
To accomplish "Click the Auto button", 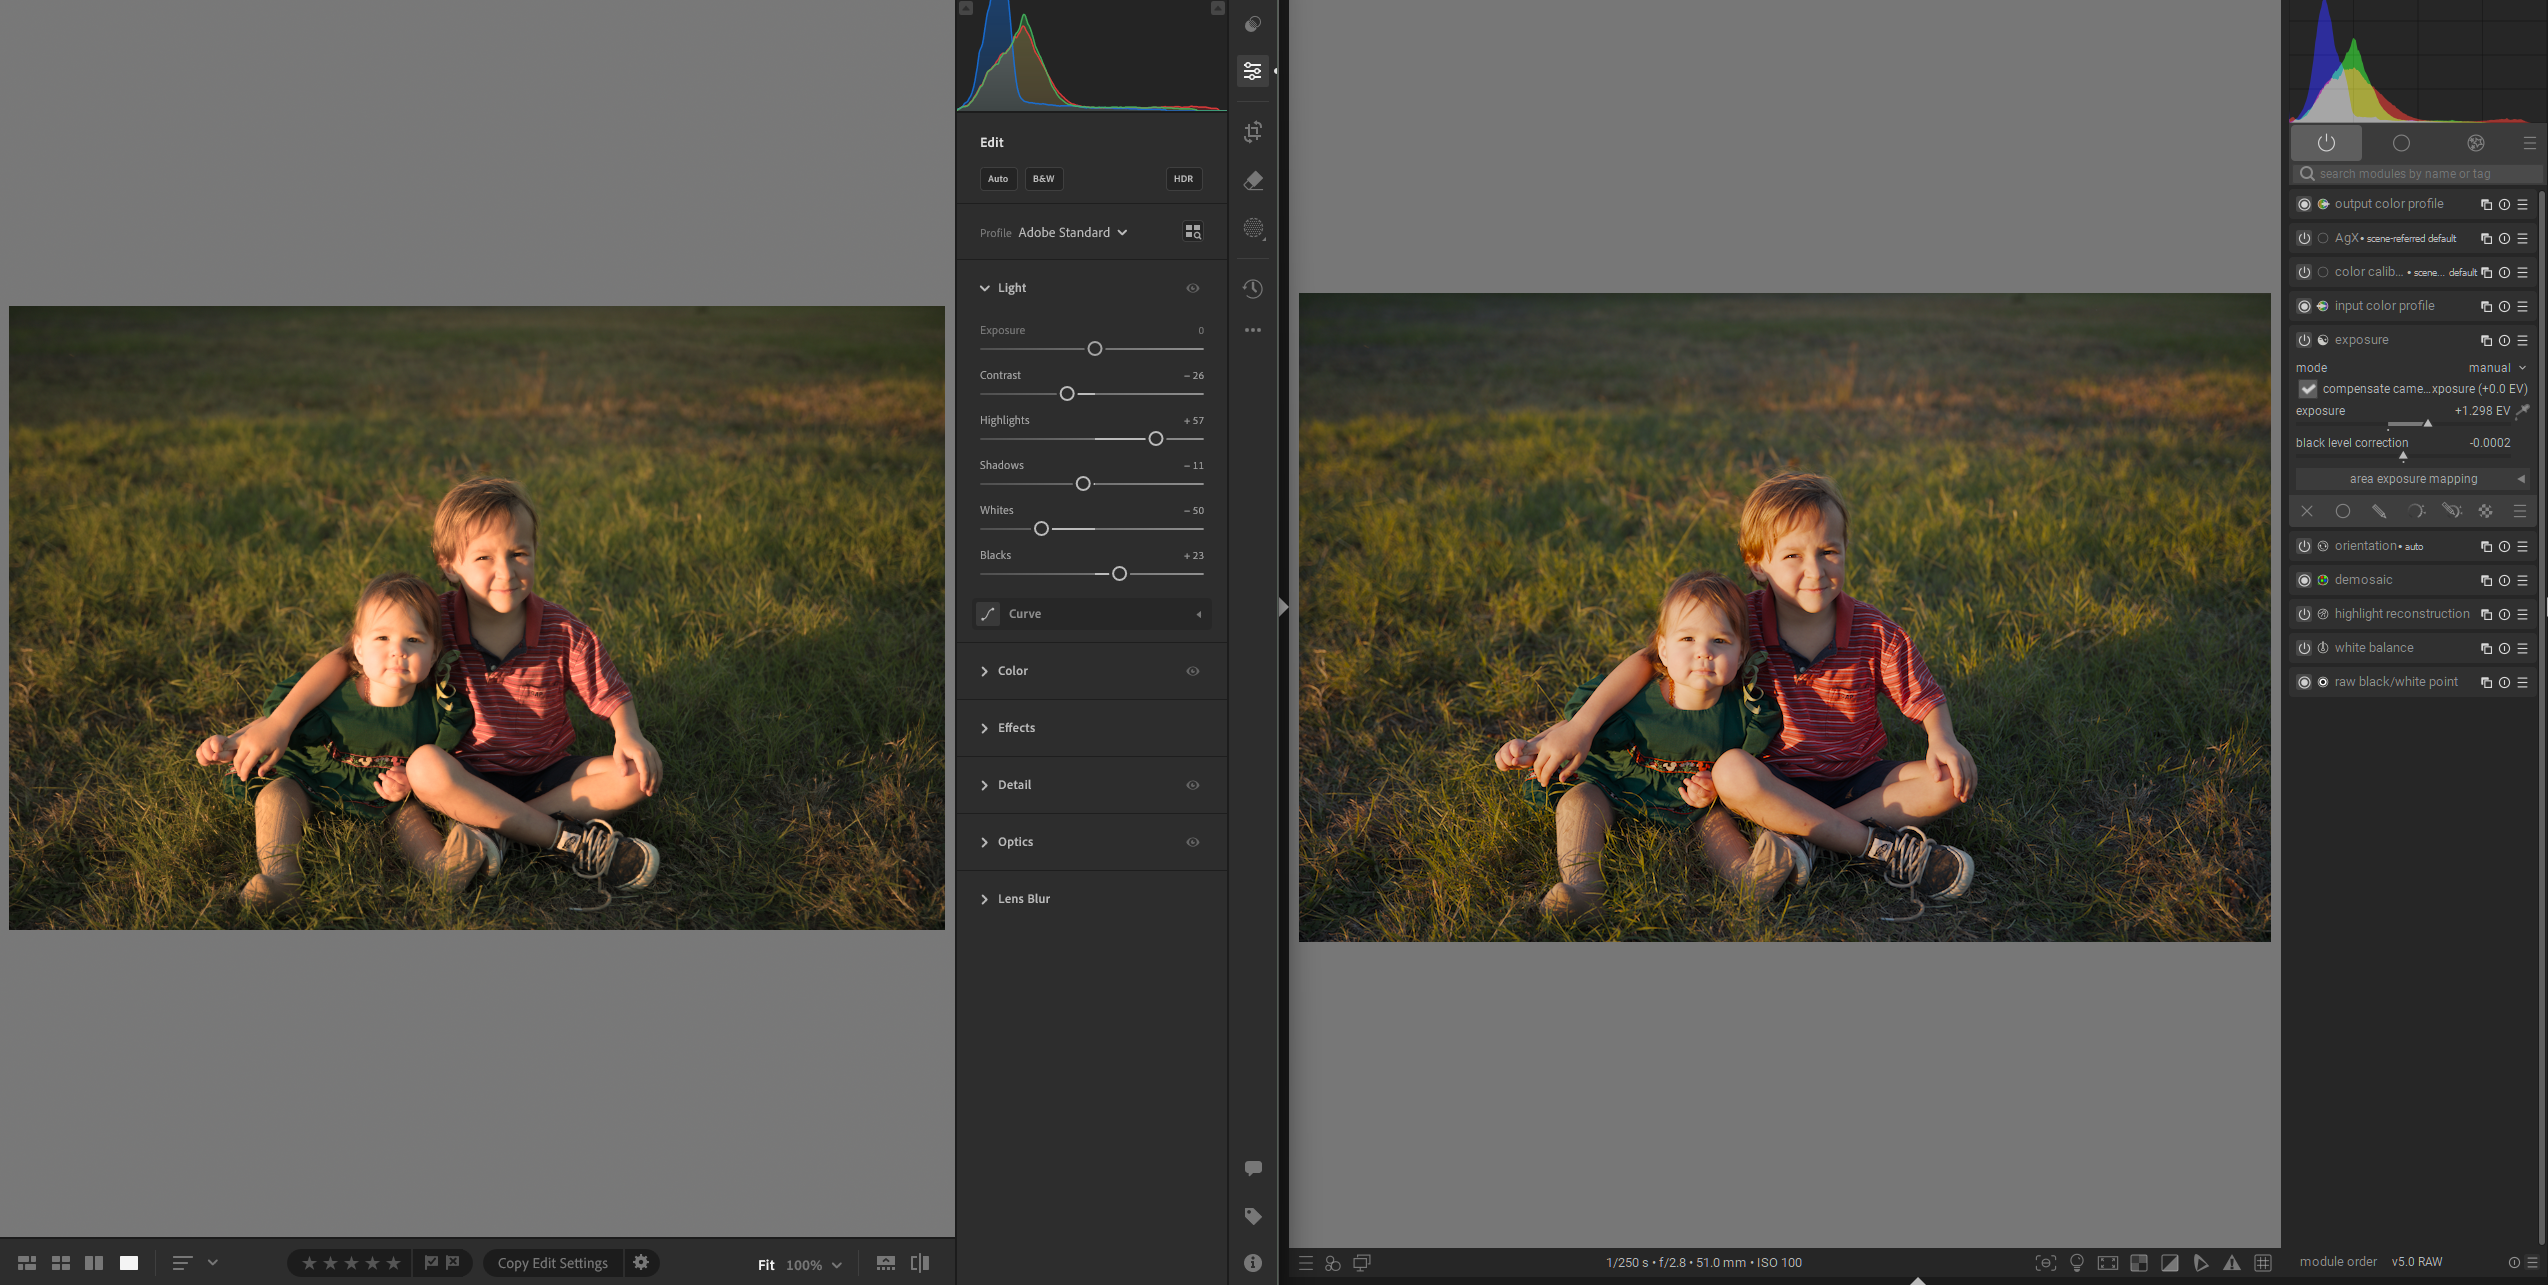I will tap(998, 179).
